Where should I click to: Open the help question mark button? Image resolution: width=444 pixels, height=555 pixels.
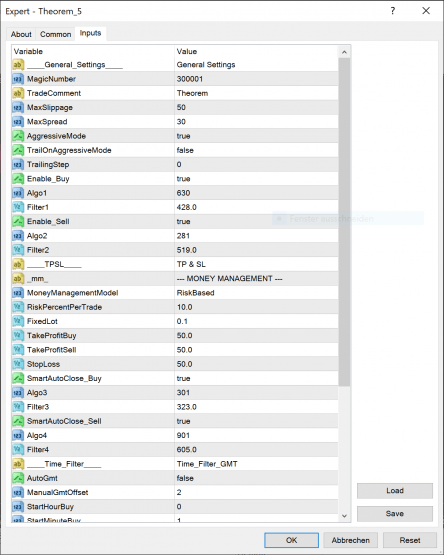393,11
